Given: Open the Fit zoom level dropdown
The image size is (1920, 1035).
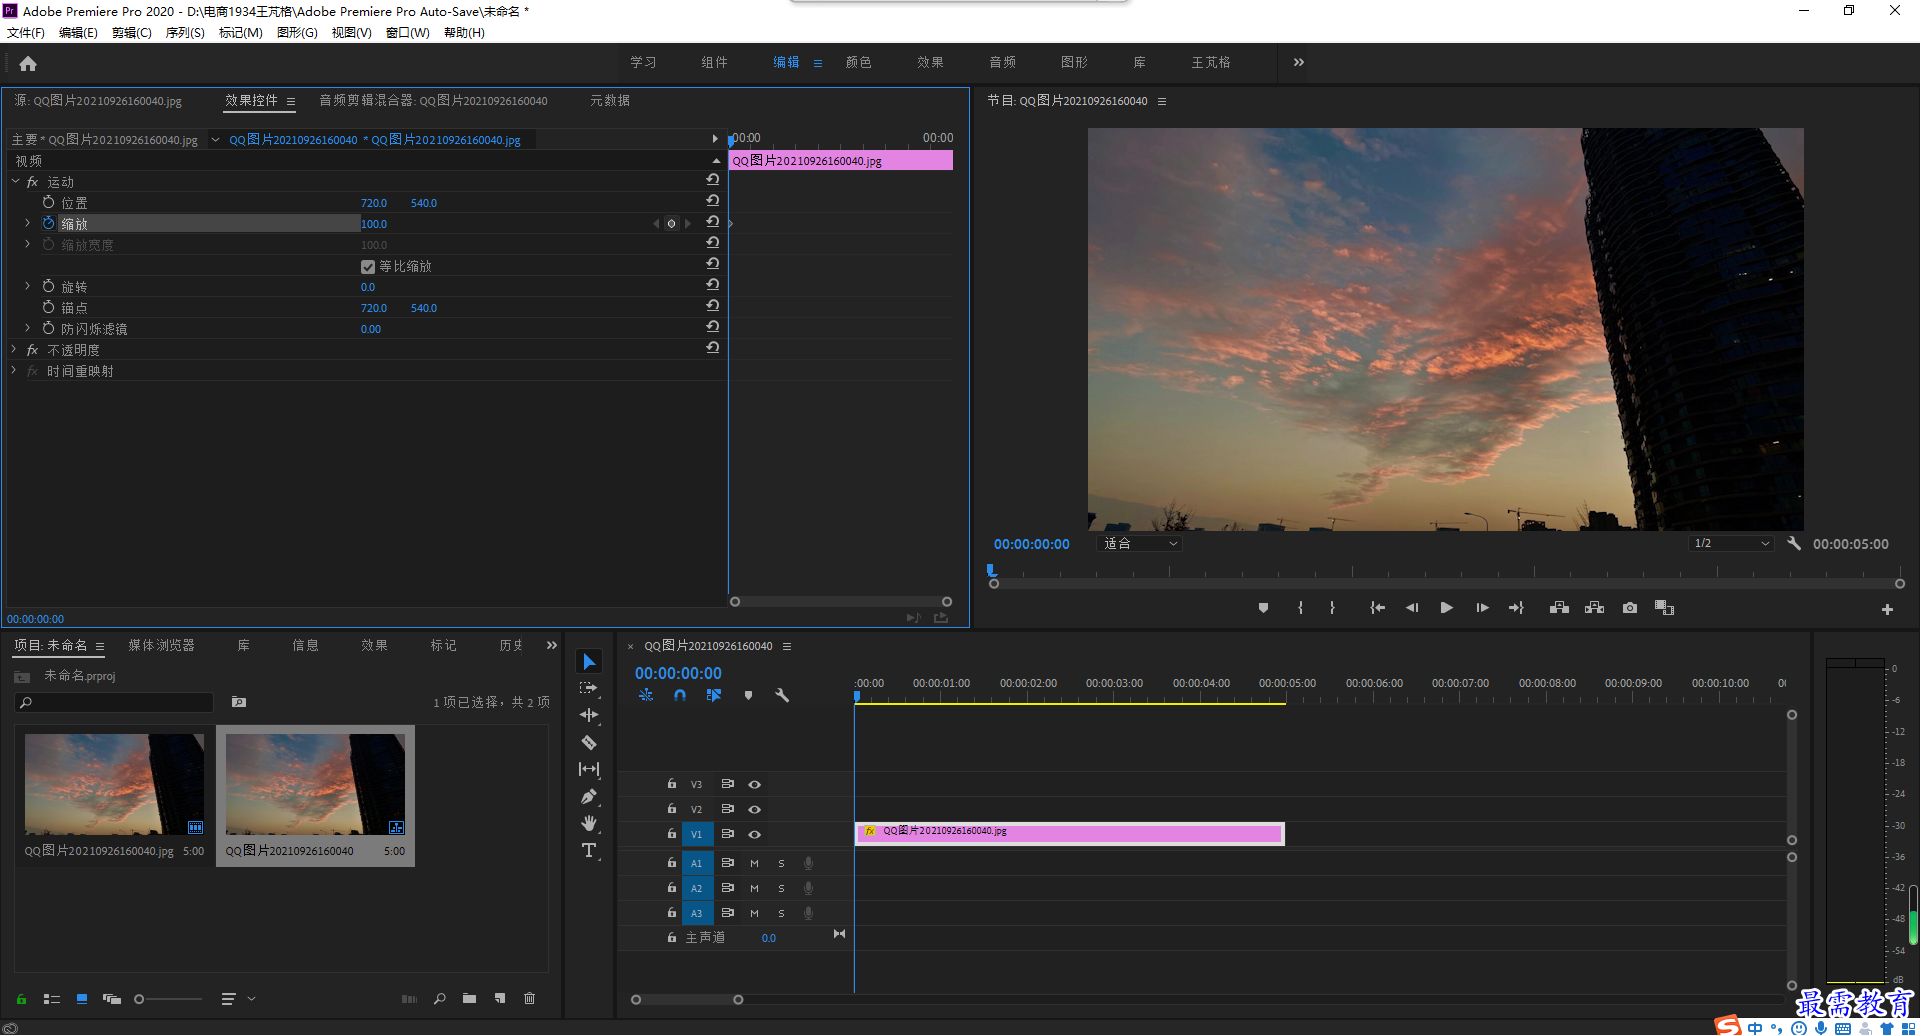Looking at the screenshot, I should tap(1140, 544).
